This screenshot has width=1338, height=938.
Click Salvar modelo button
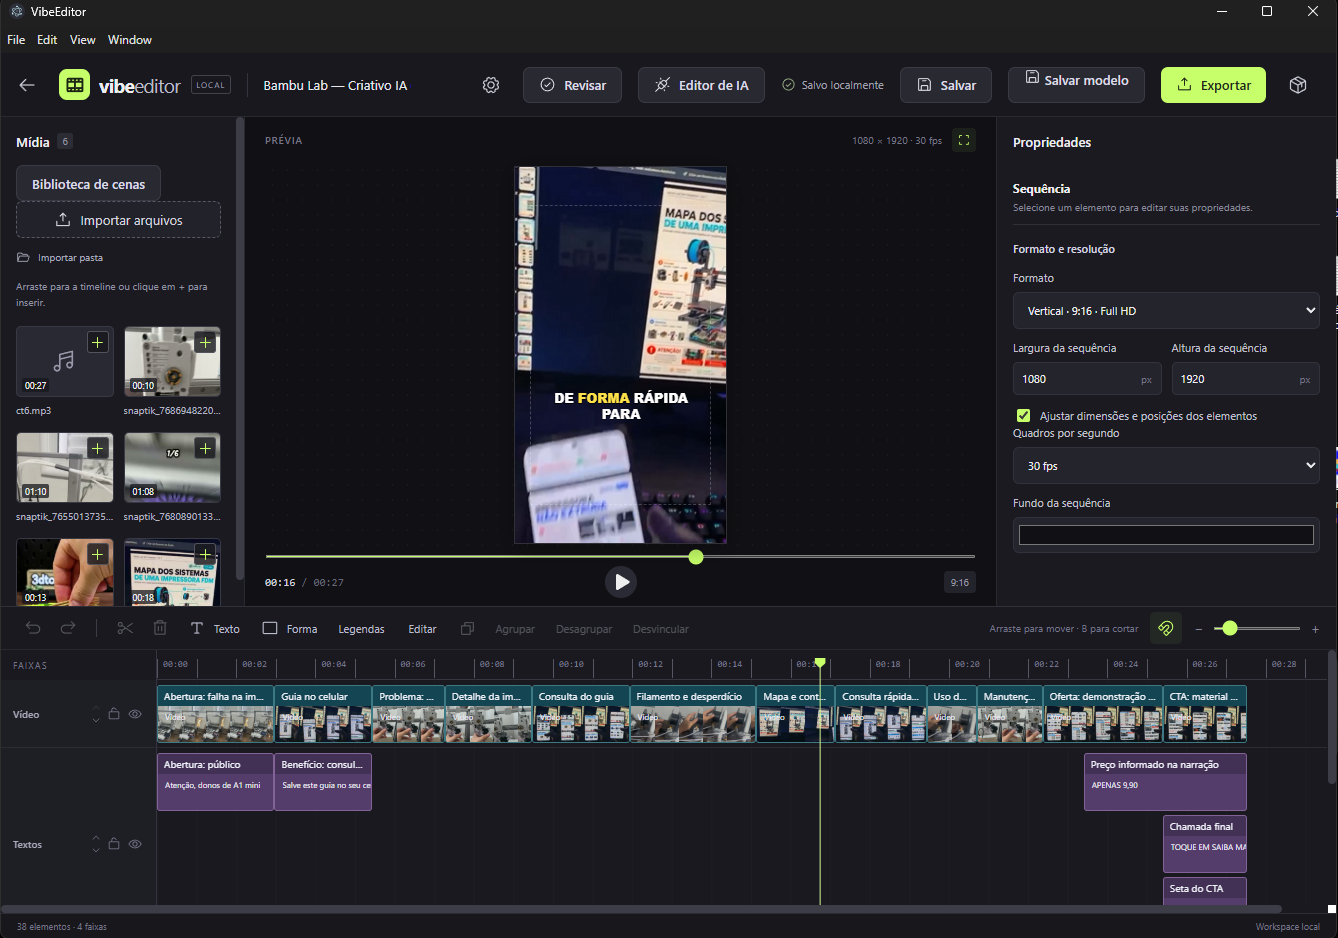[1076, 85]
